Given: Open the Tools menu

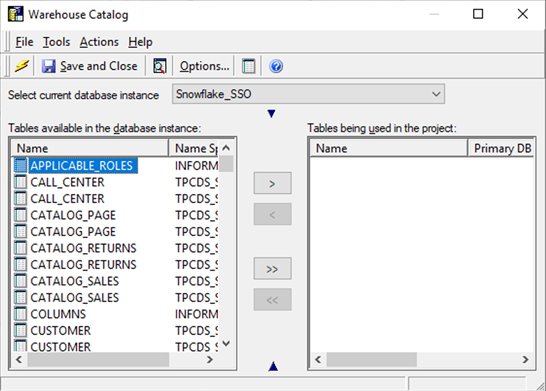Looking at the screenshot, I should pos(56,42).
